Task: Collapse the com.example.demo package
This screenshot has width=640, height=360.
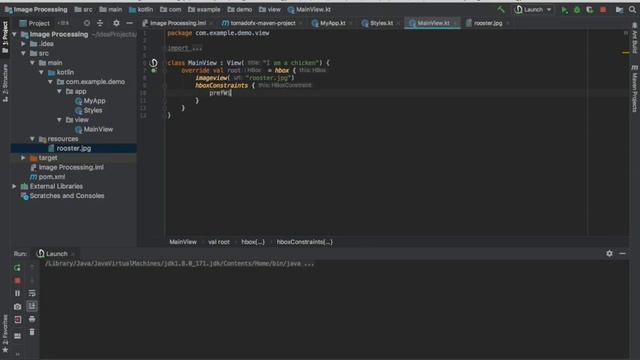Action: [51, 82]
